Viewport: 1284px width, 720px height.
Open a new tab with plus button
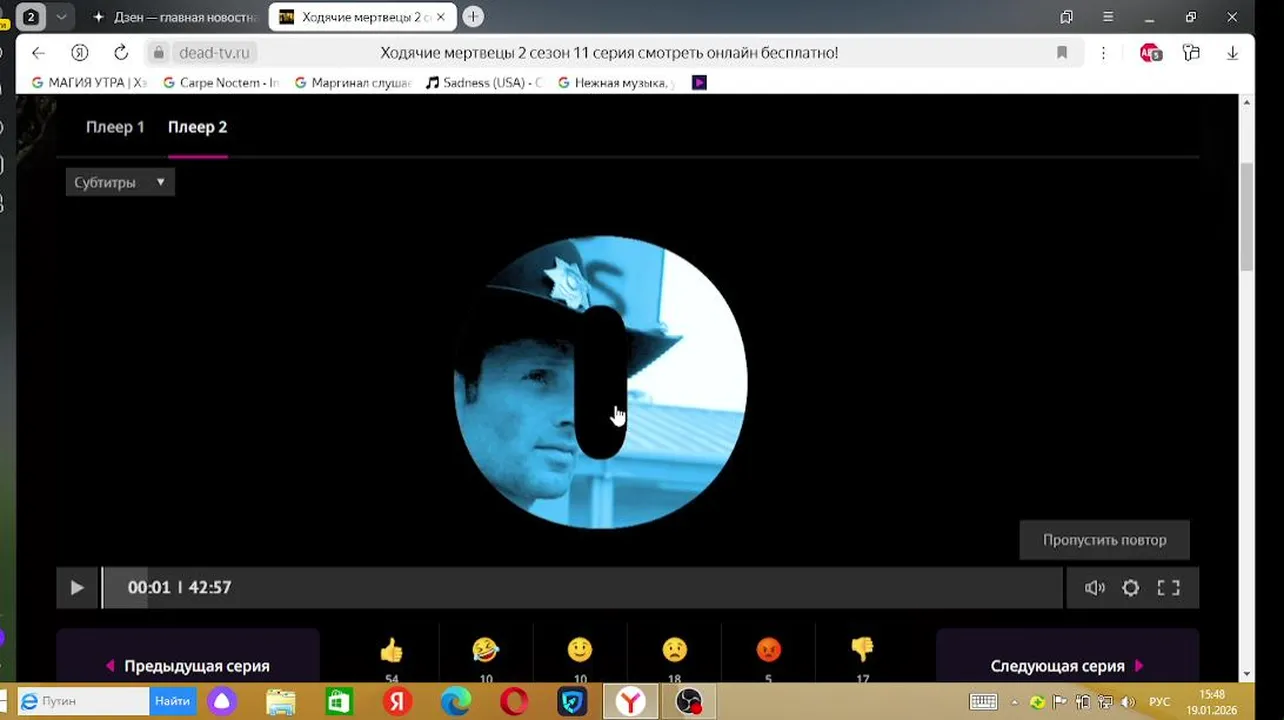[473, 17]
